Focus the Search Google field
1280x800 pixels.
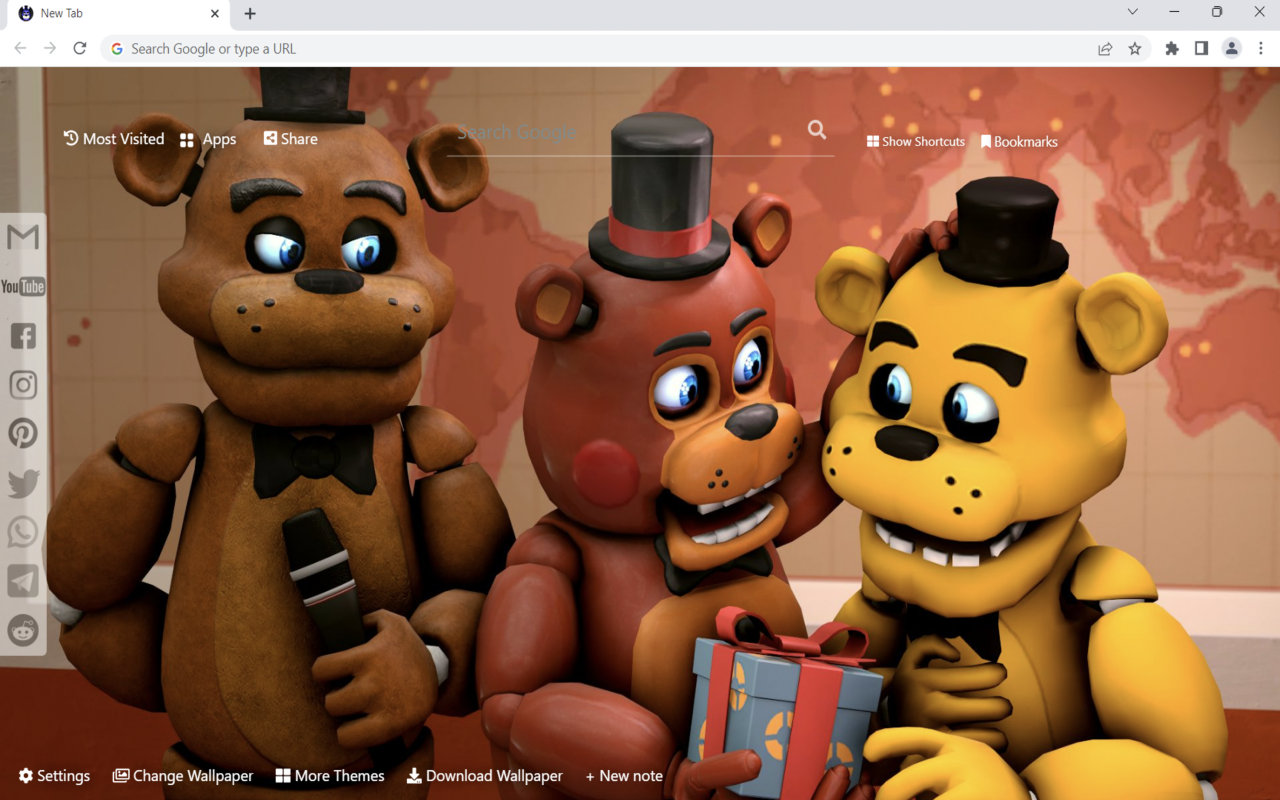pyautogui.click(x=625, y=132)
